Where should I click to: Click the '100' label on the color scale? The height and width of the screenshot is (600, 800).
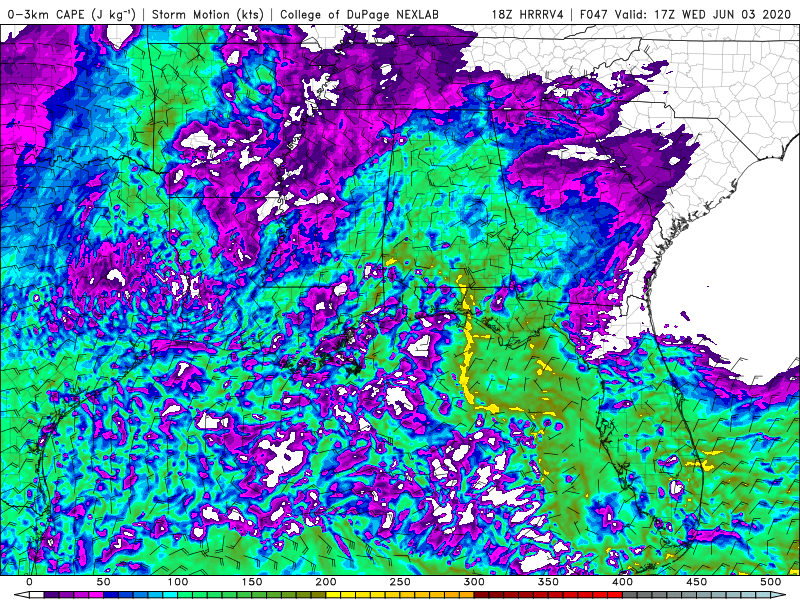(177, 582)
